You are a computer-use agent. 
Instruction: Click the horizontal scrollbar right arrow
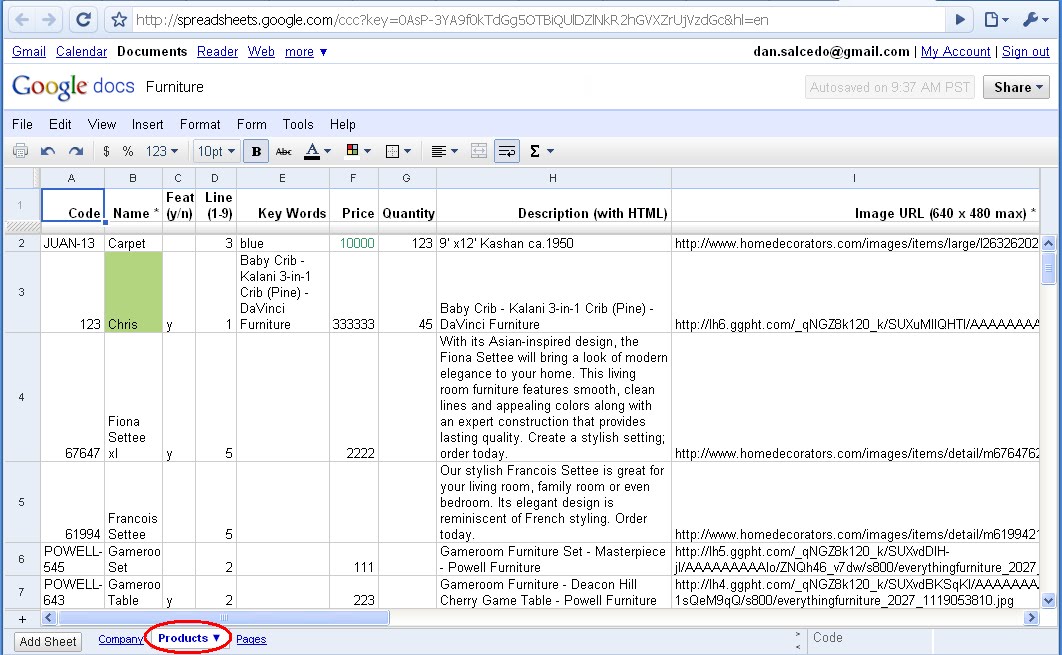tap(1032, 618)
